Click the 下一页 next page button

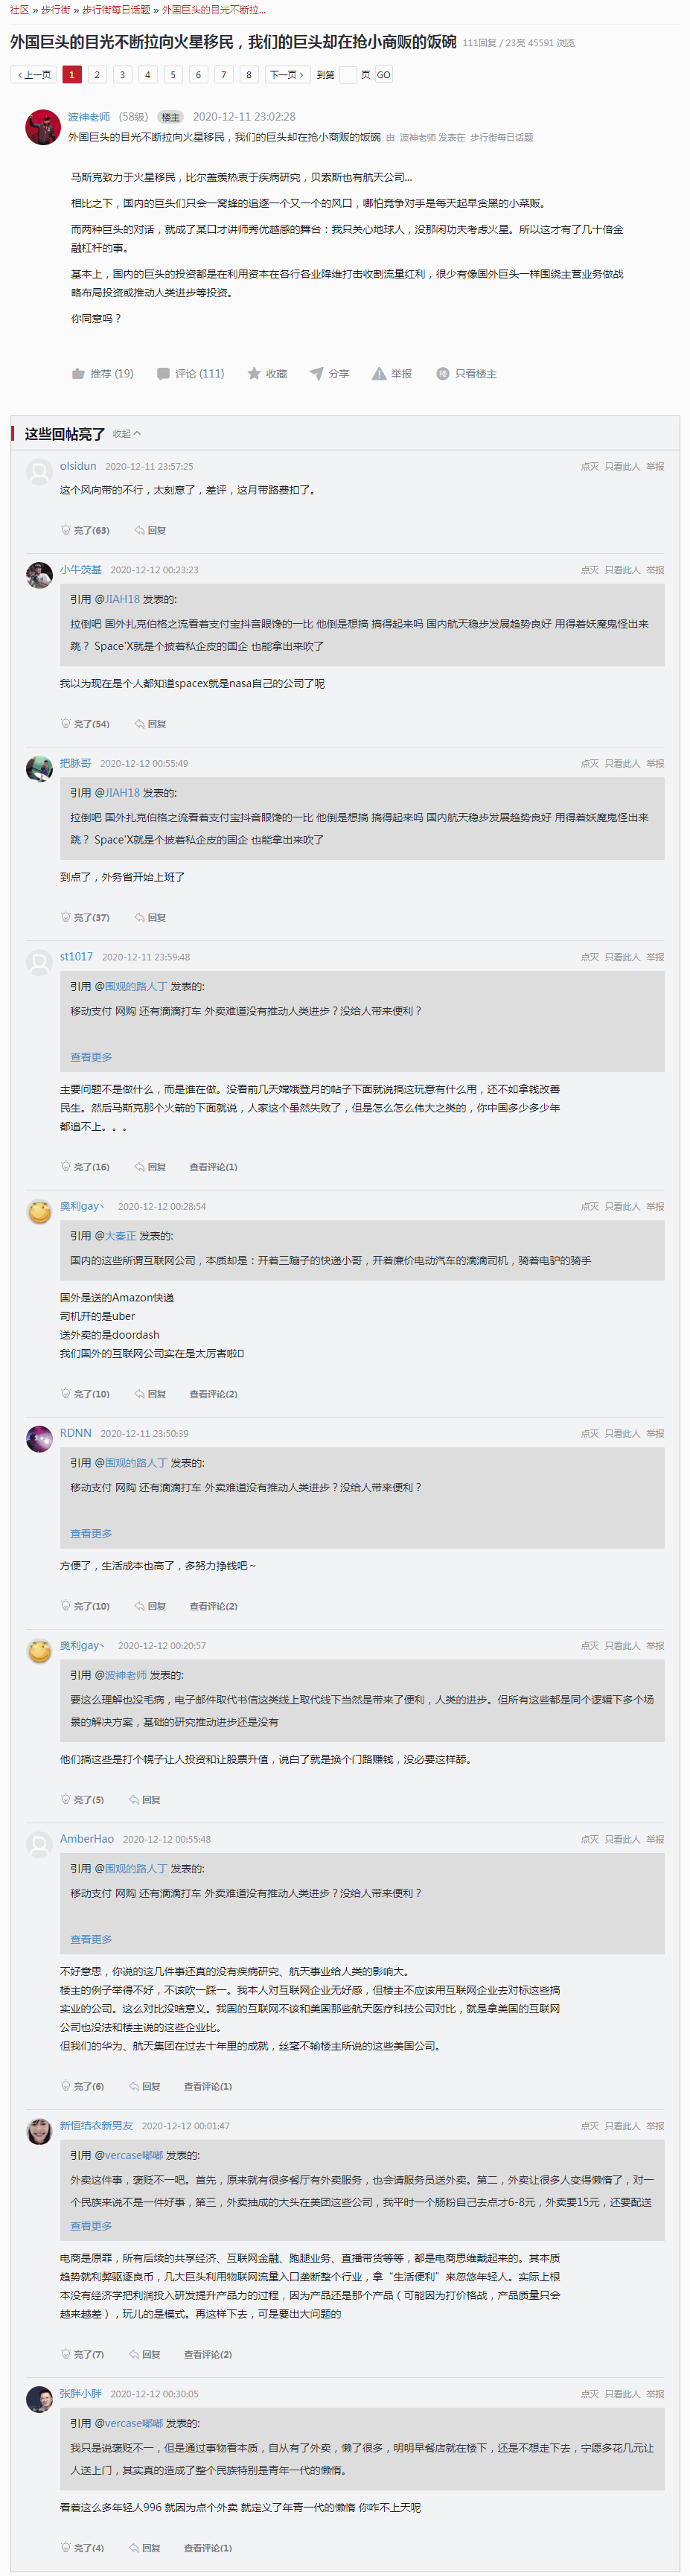pos(286,75)
